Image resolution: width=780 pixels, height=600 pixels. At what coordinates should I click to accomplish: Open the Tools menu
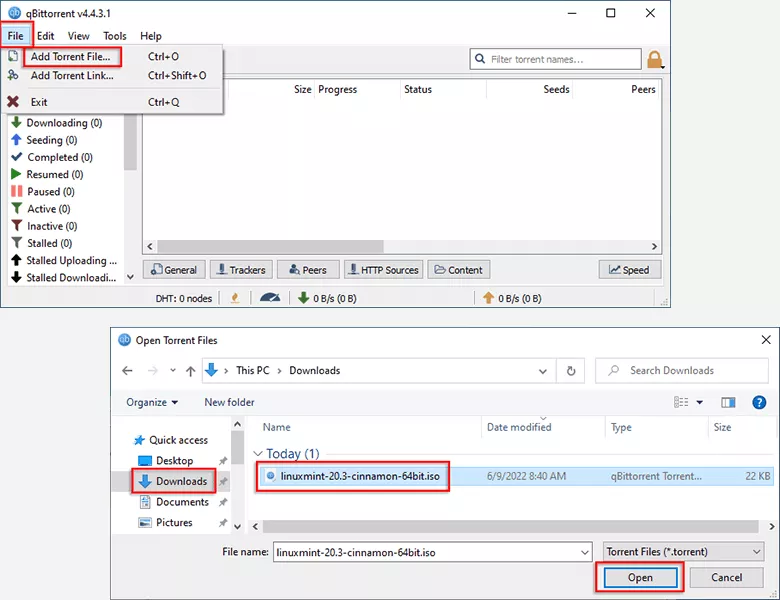coord(115,36)
